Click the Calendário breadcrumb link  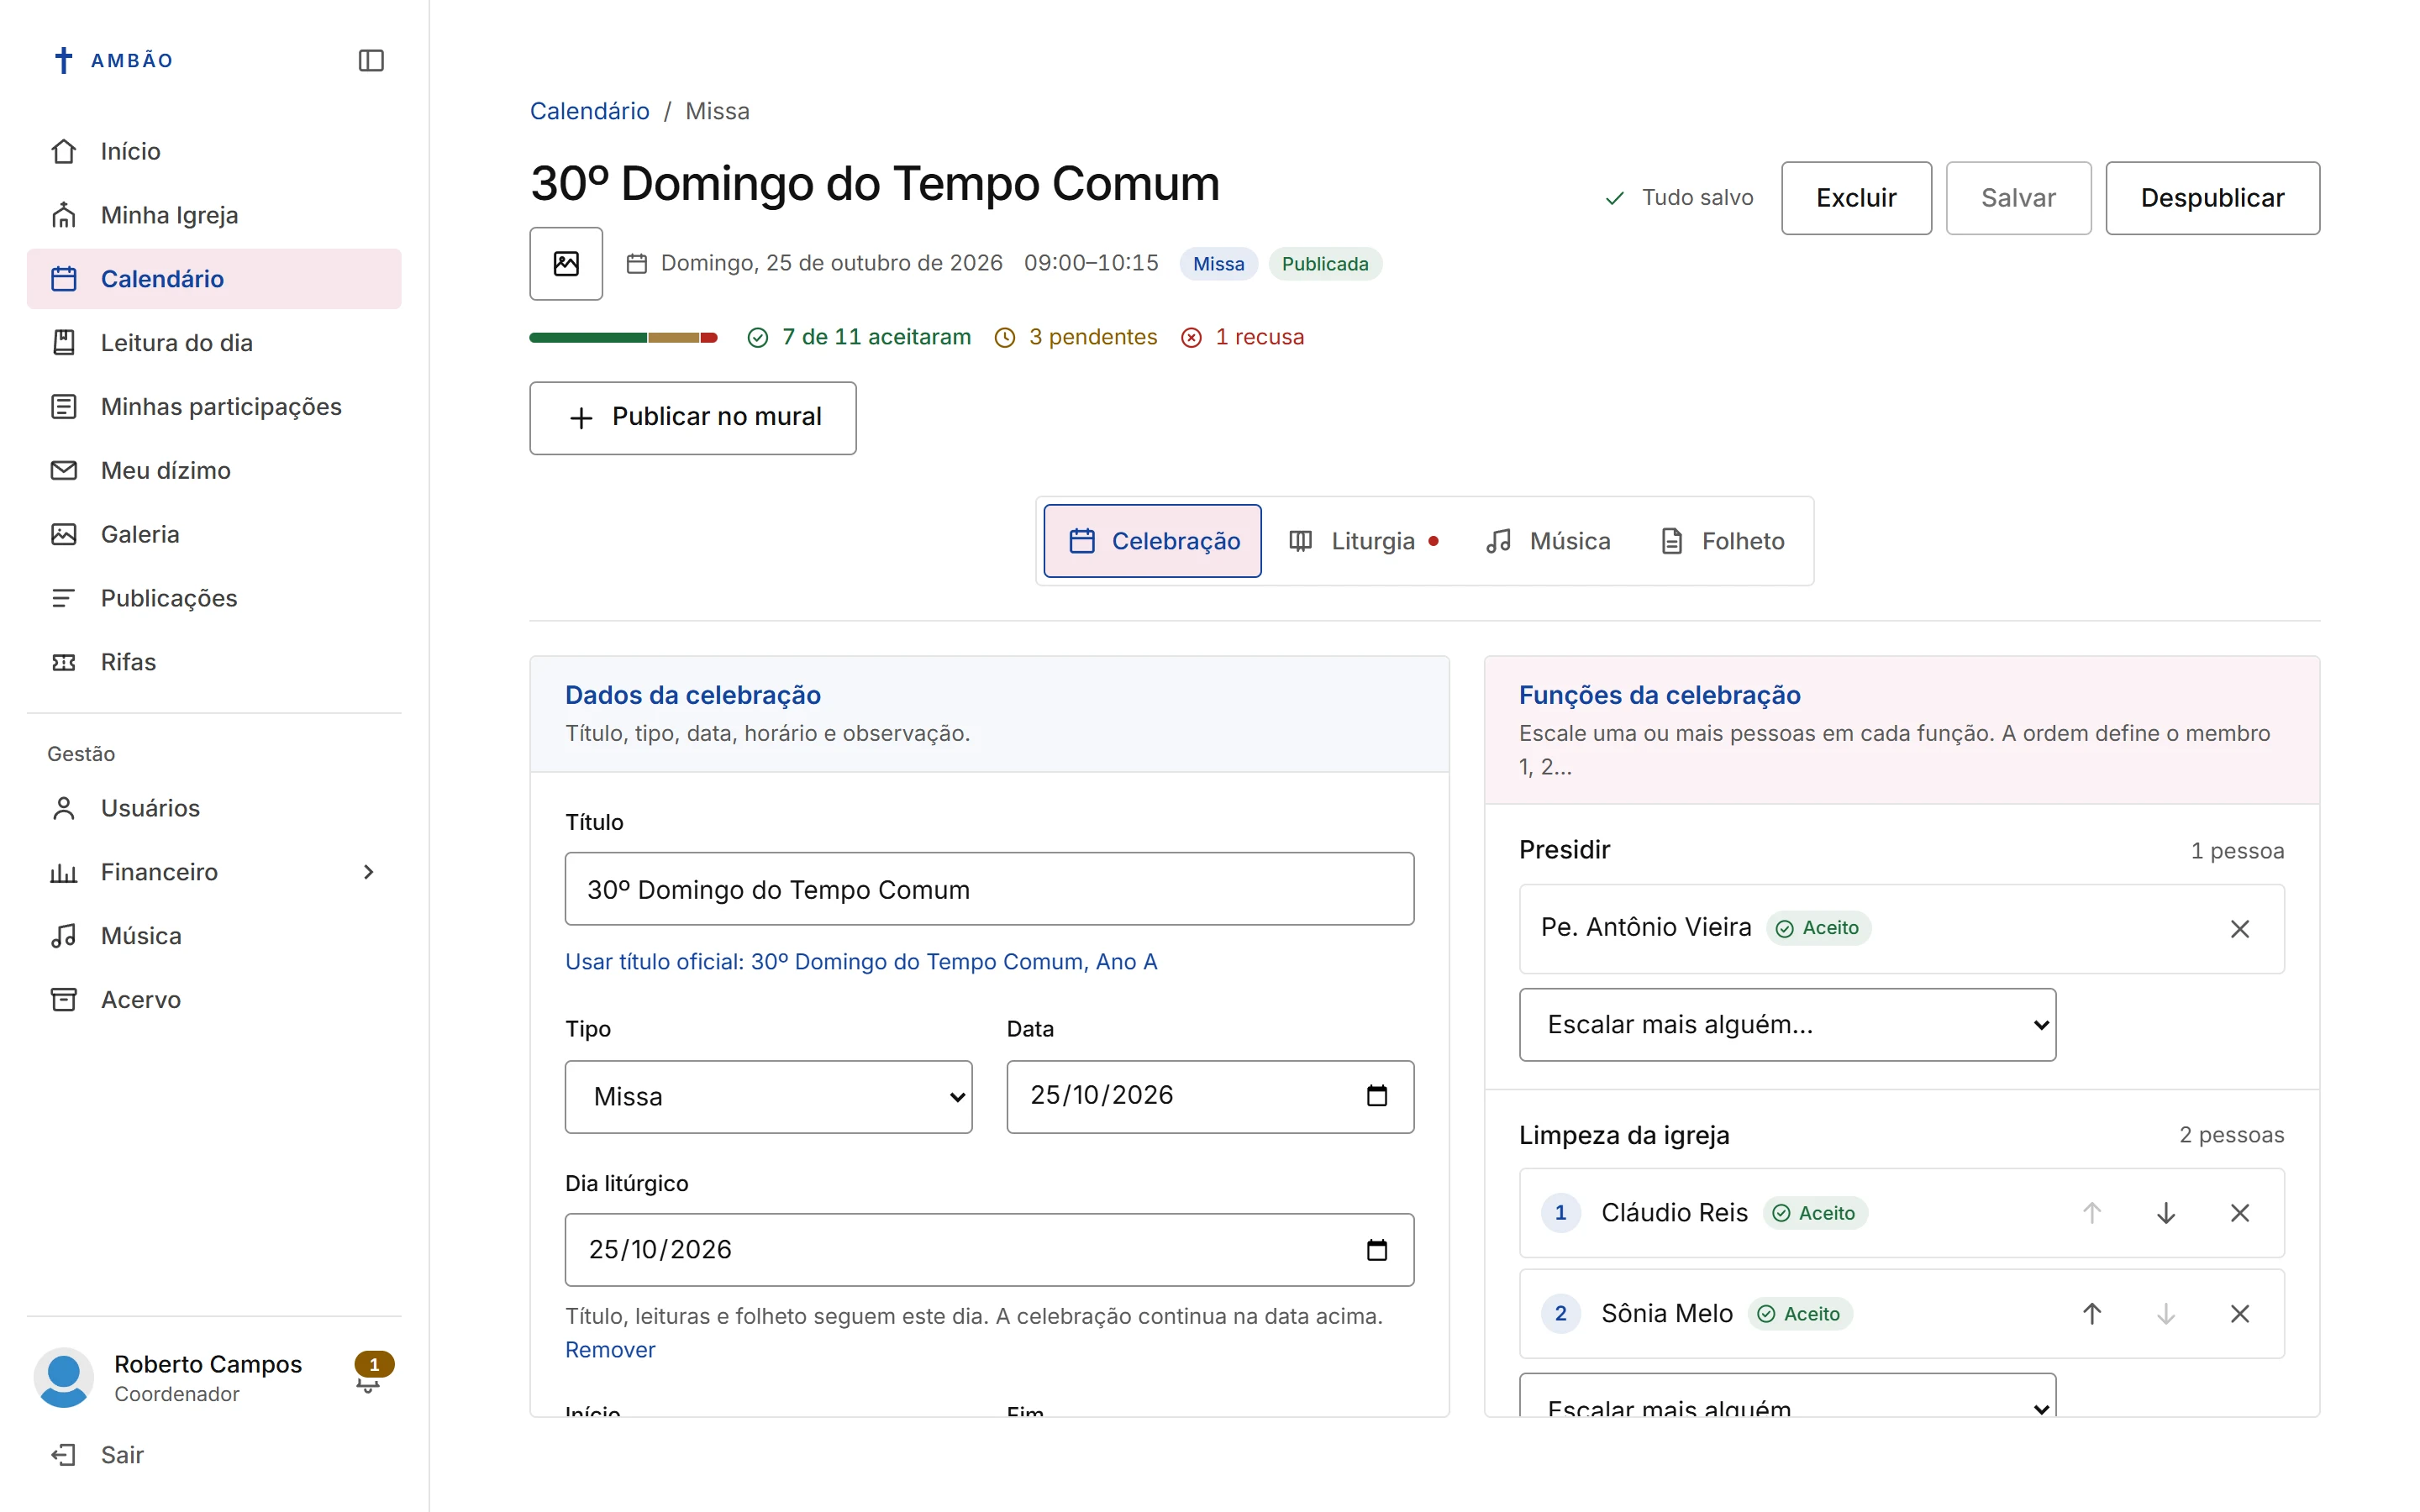tap(589, 111)
